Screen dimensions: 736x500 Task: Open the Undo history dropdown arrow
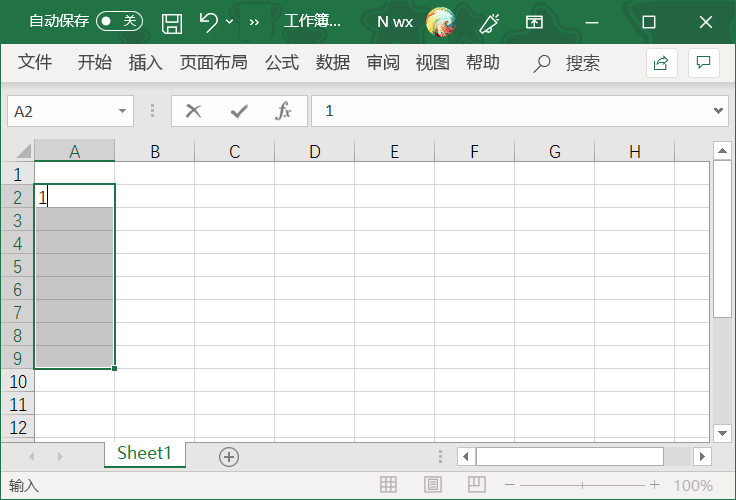click(229, 22)
